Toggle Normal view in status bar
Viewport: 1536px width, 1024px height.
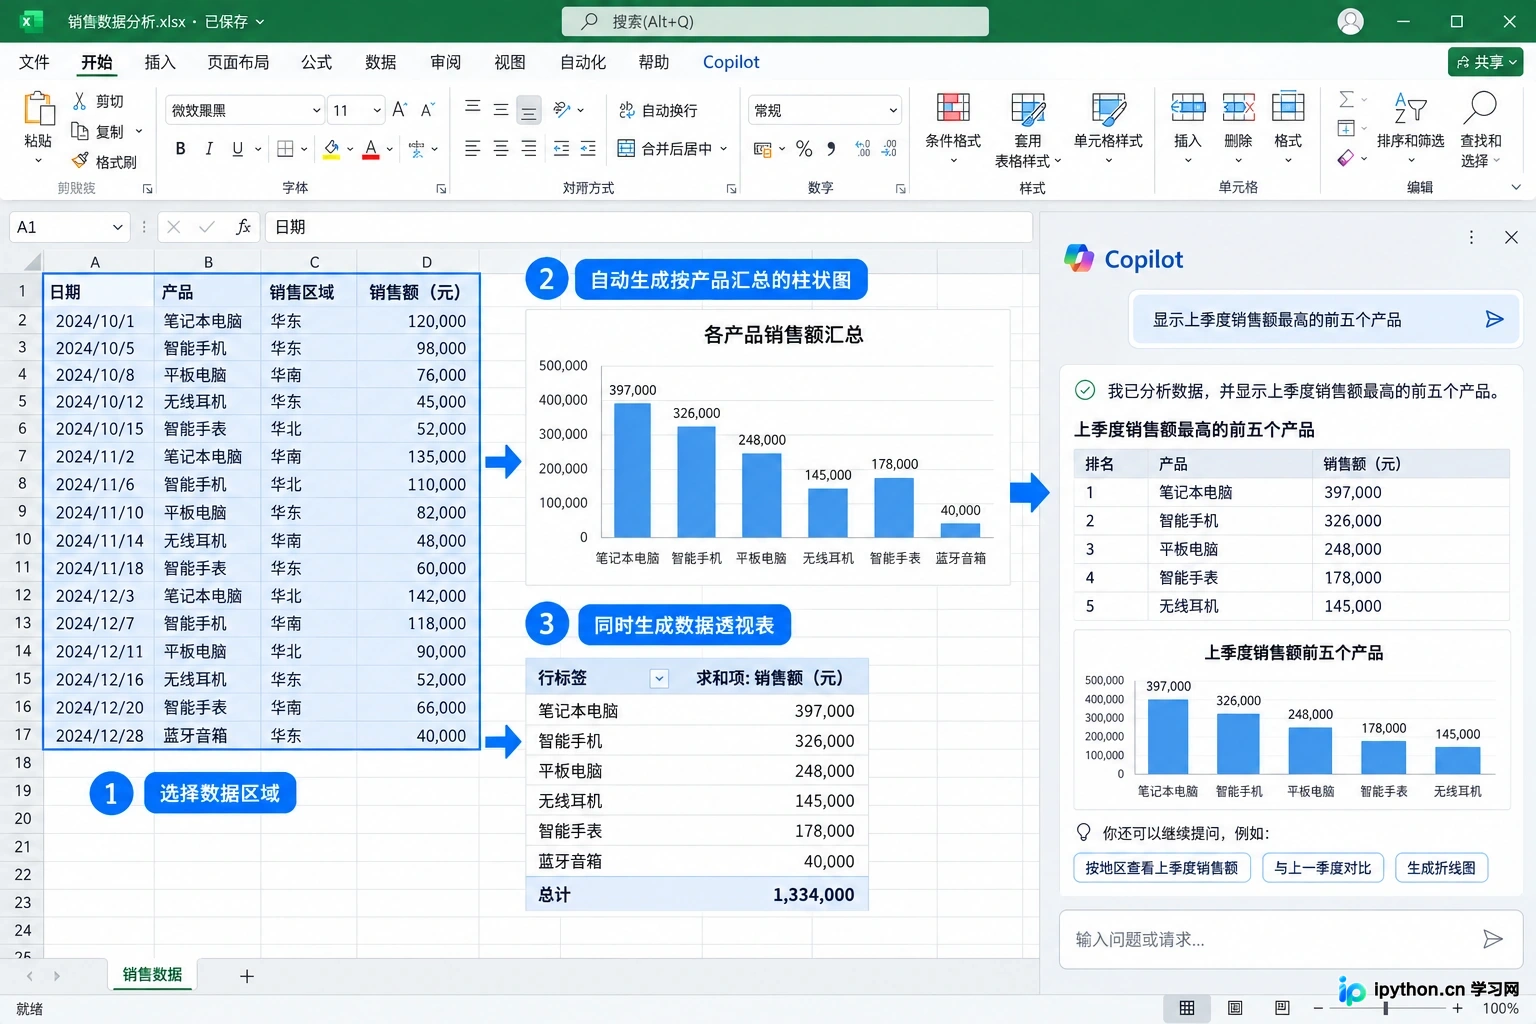pyautogui.click(x=1187, y=1008)
